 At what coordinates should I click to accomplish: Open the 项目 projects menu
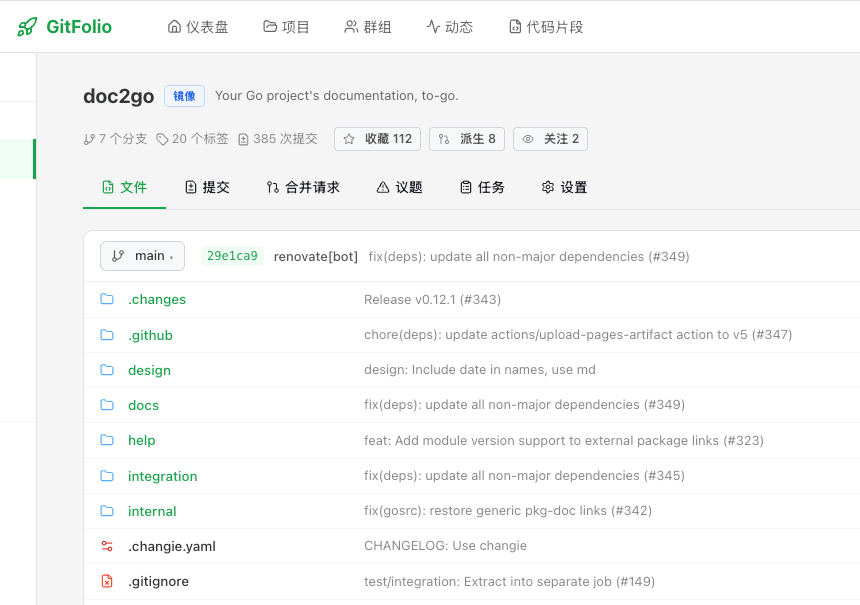286,26
